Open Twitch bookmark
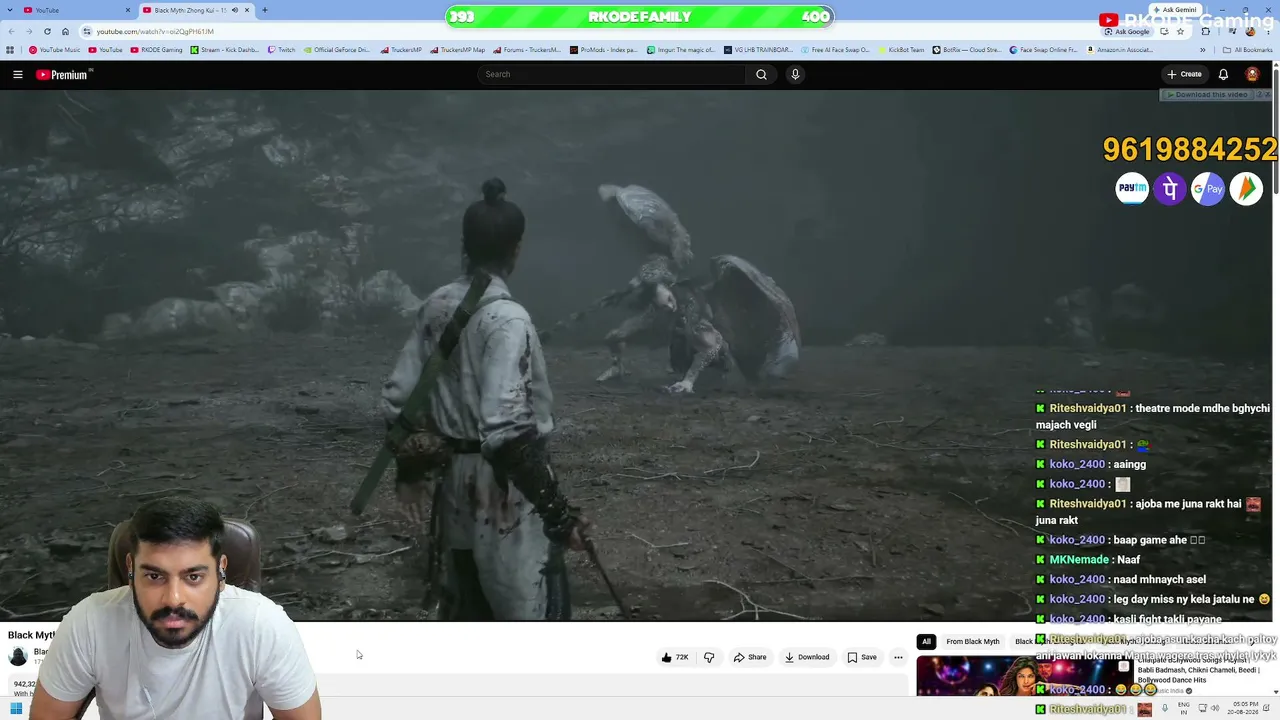 pyautogui.click(x=281, y=50)
